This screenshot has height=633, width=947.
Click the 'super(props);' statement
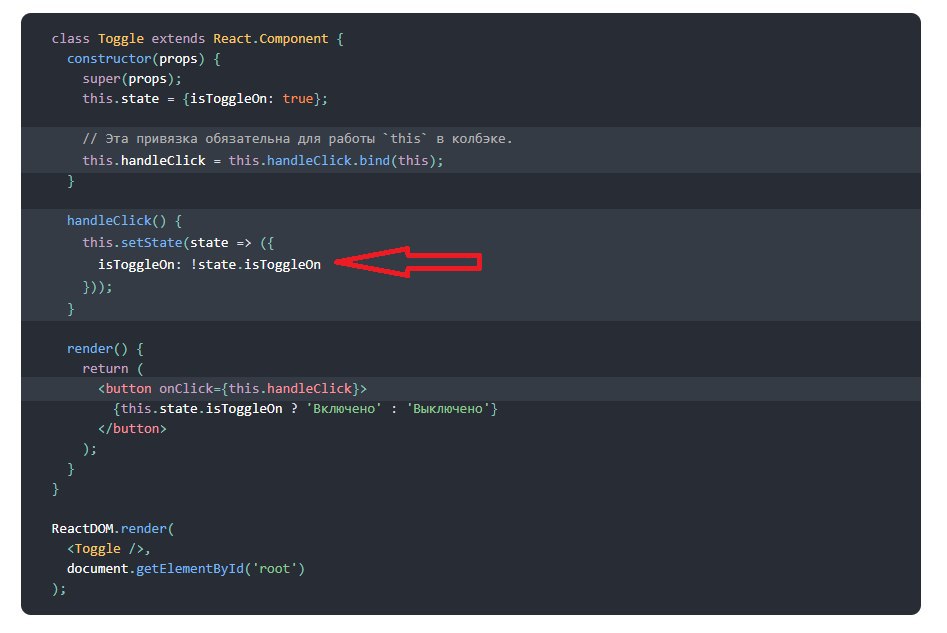pos(132,79)
